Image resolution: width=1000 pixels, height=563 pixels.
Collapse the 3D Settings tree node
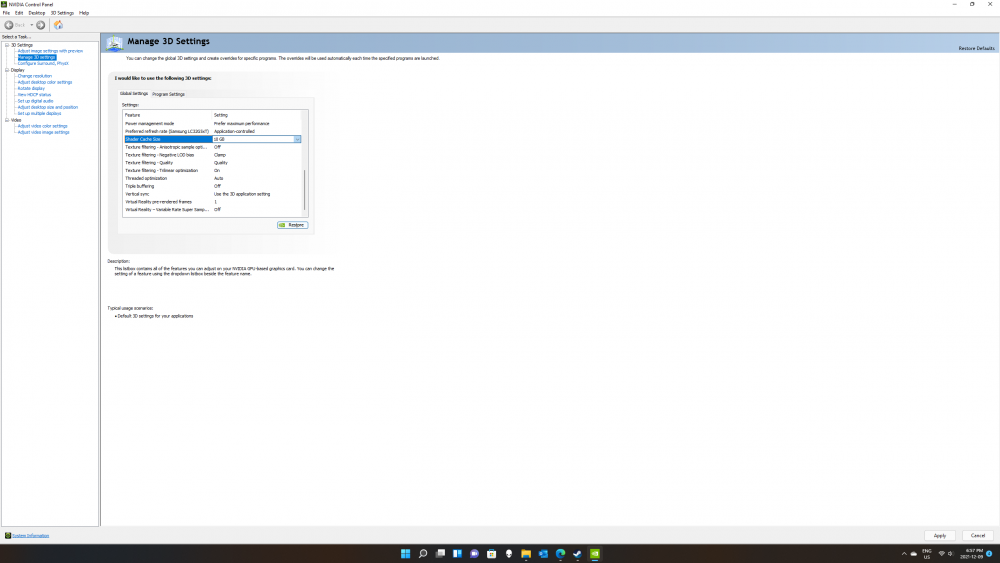[x=7, y=45]
